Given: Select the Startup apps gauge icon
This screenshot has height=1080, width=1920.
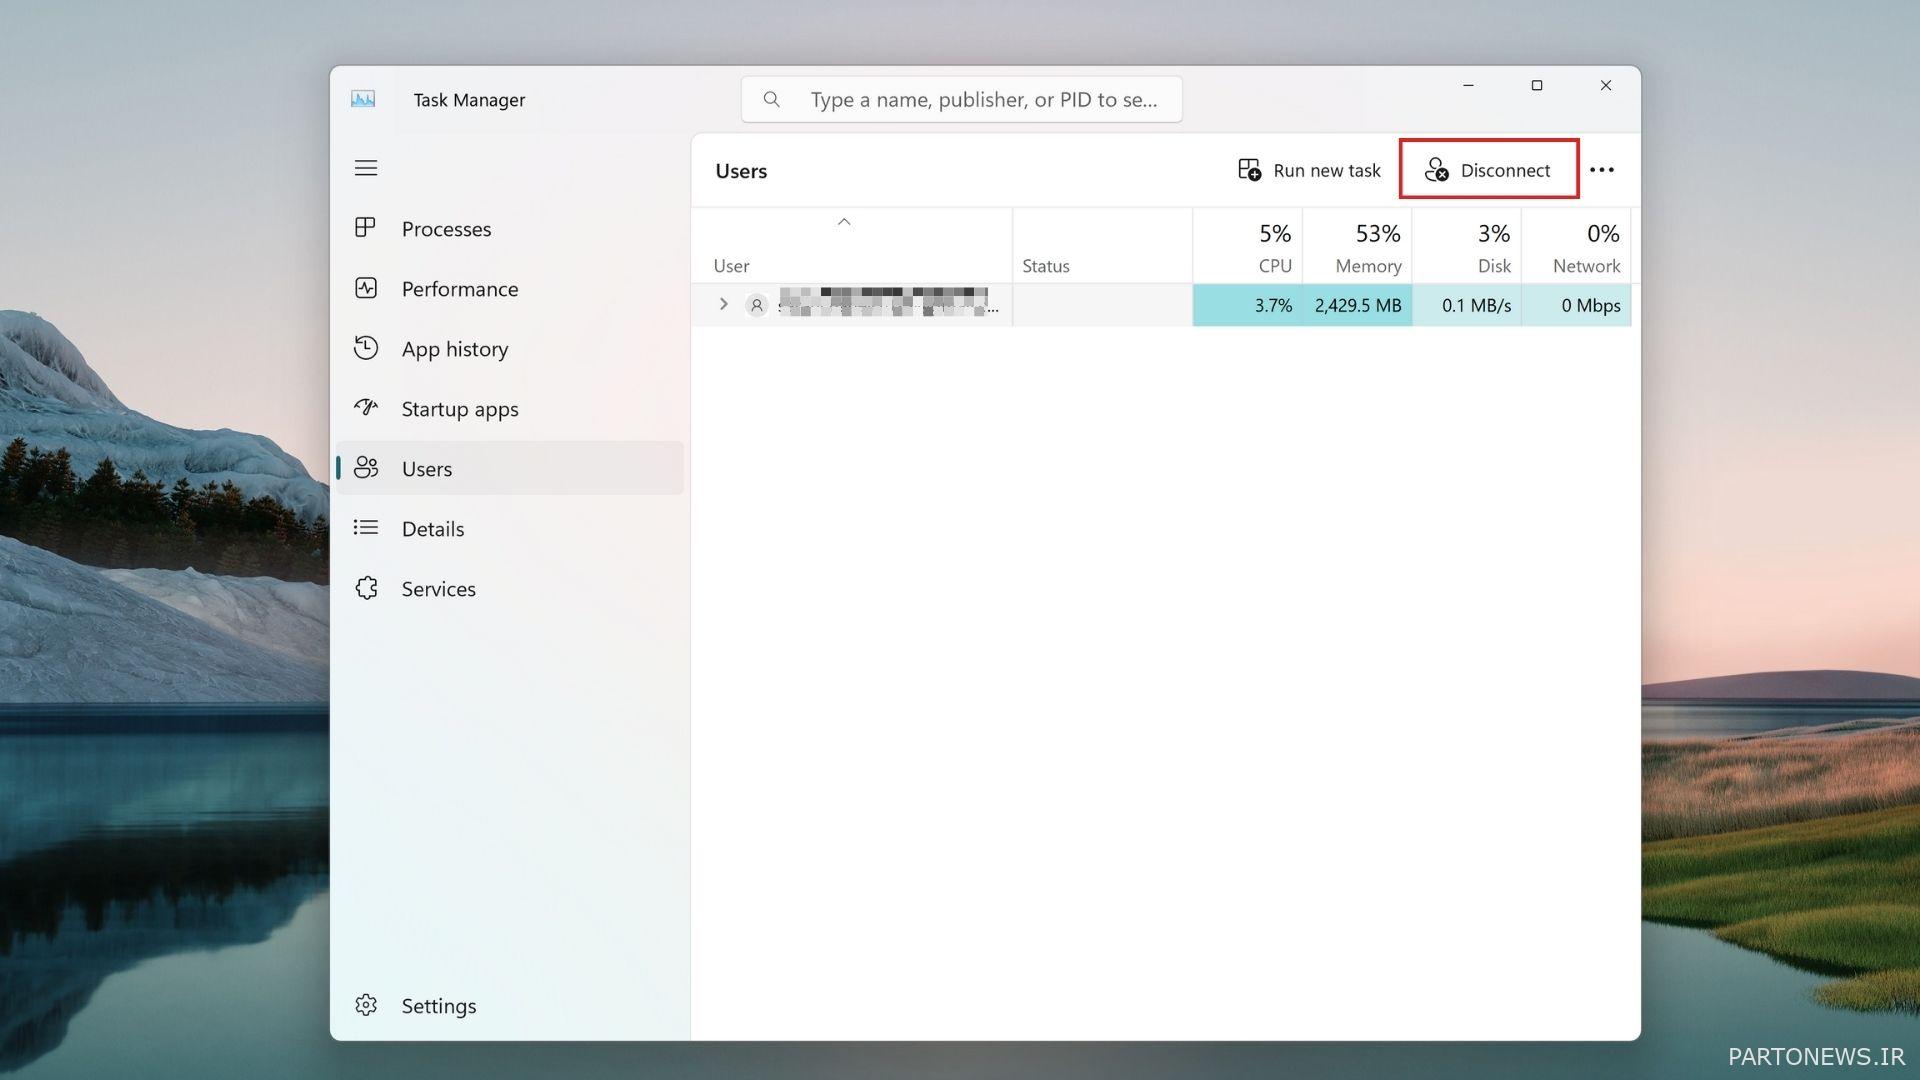Looking at the screenshot, I should [365, 408].
